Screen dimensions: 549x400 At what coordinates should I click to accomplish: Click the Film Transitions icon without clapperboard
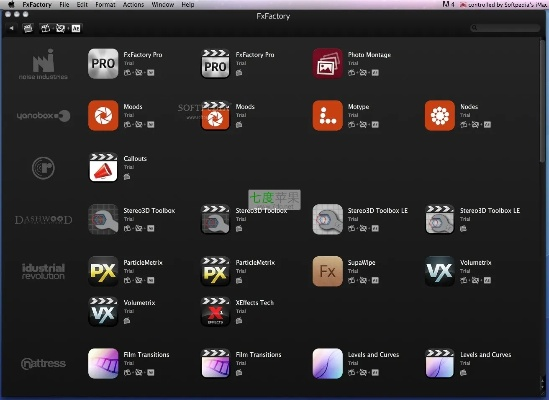point(103,364)
